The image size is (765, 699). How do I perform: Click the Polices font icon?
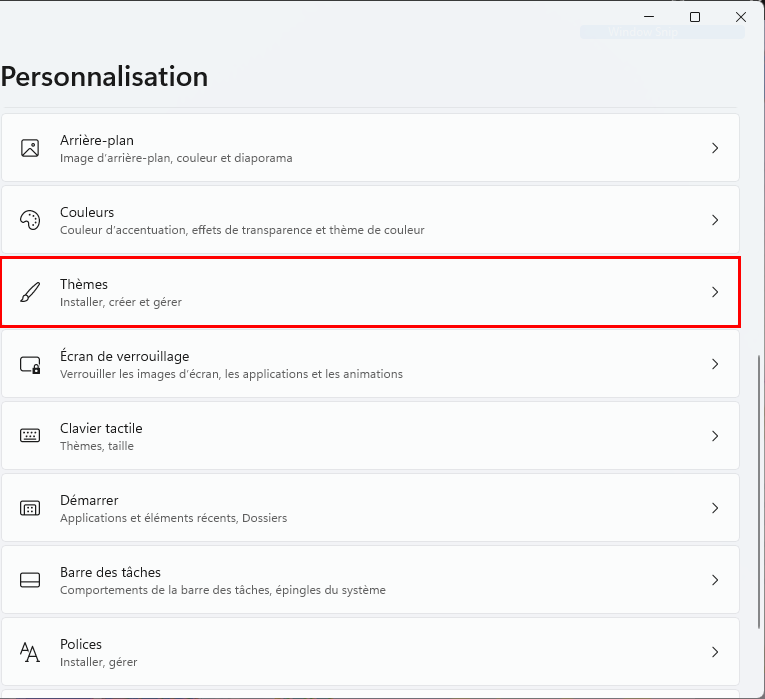[30, 652]
